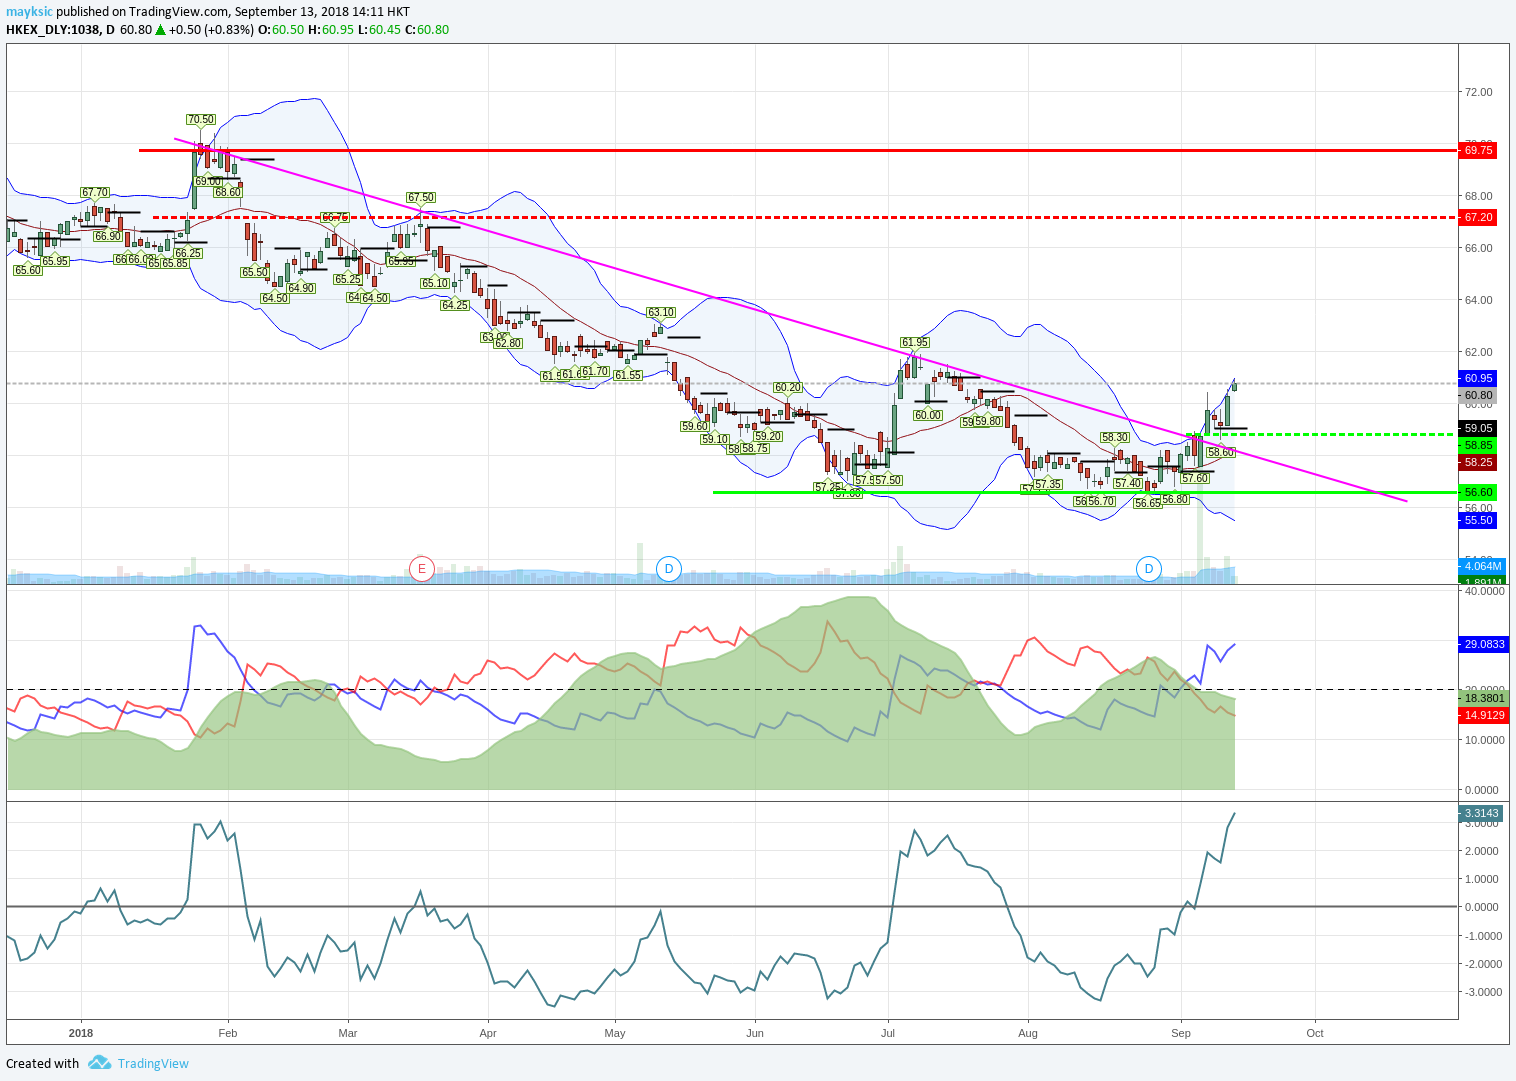Click the Sep label on time axis

1181,1033
